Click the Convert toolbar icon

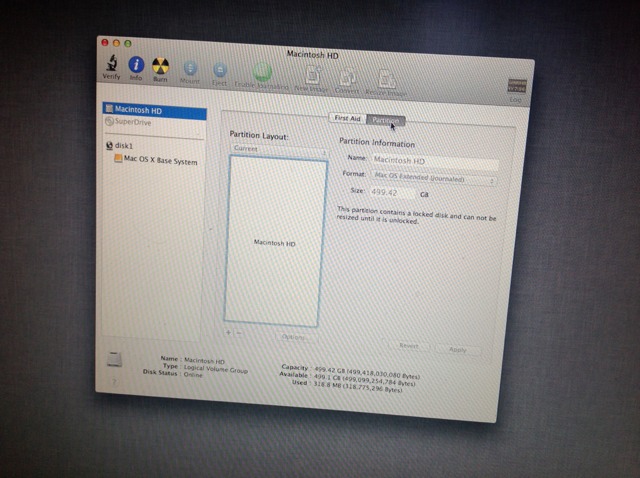(x=347, y=78)
